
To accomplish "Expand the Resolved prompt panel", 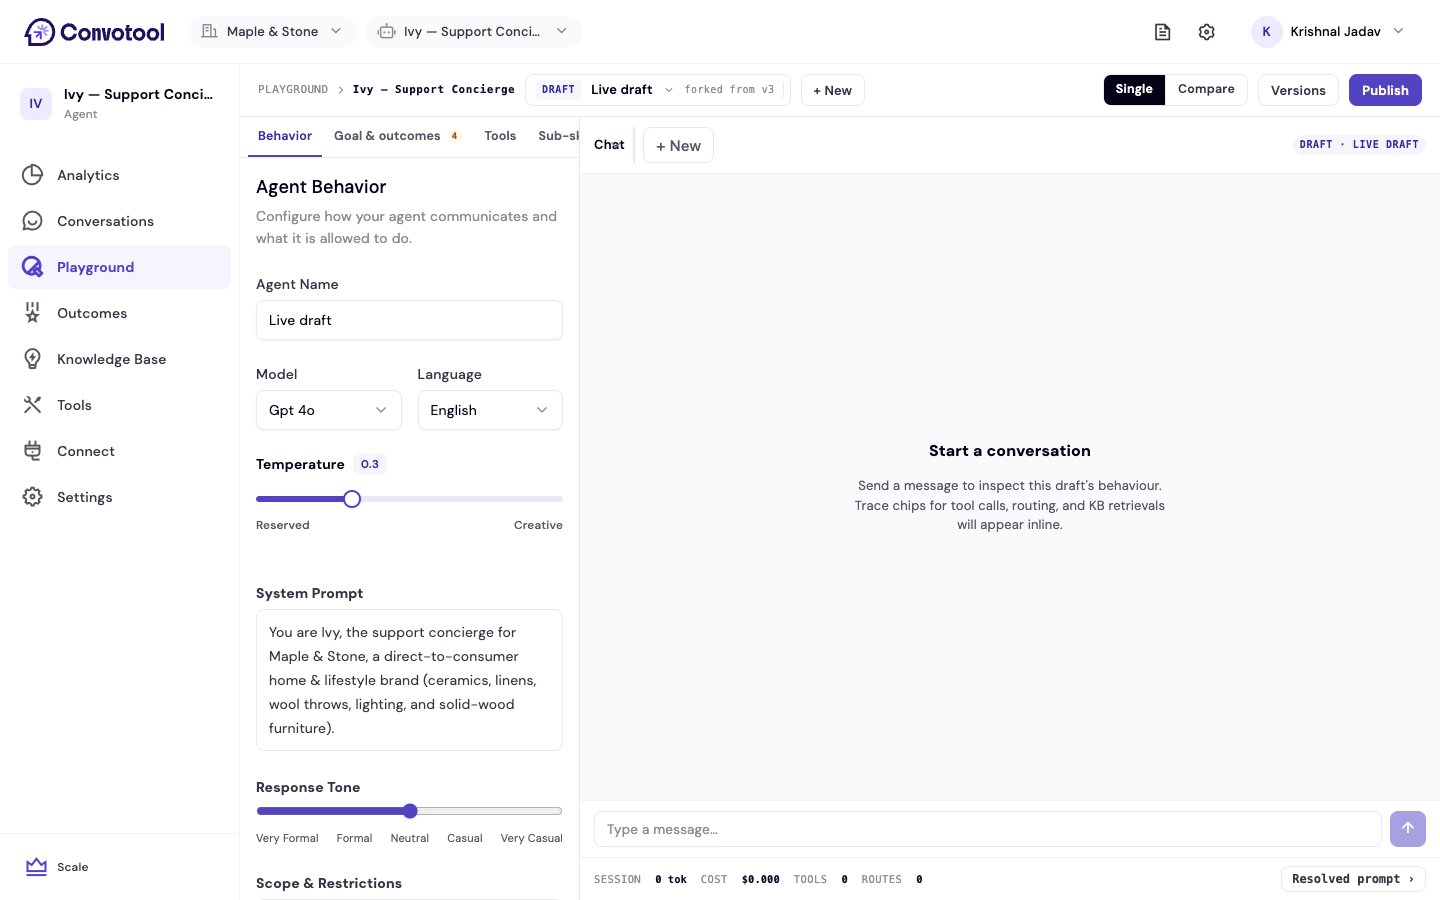I will tap(1353, 879).
